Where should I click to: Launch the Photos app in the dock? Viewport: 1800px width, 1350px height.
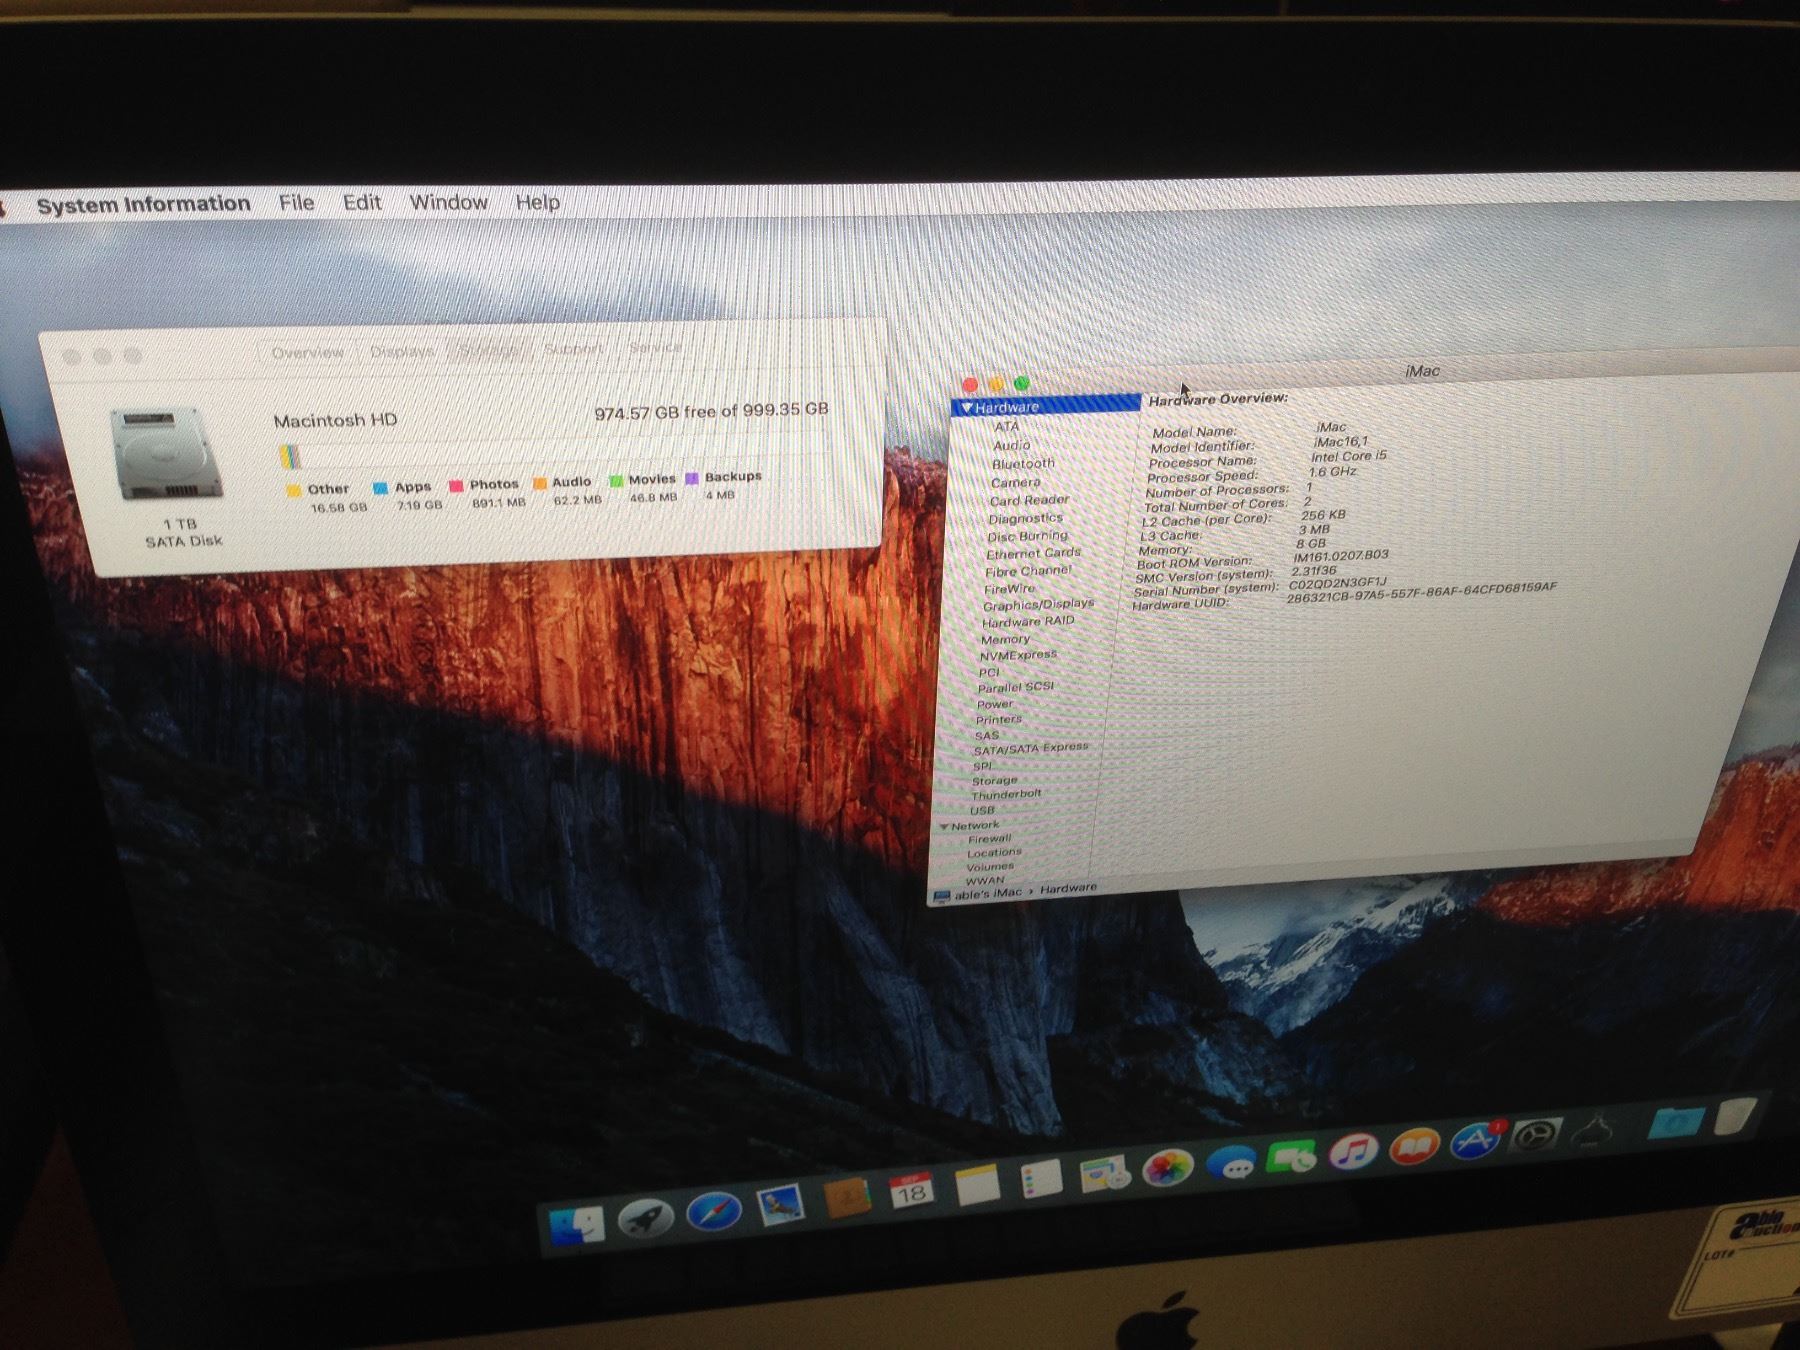pos(1167,1168)
